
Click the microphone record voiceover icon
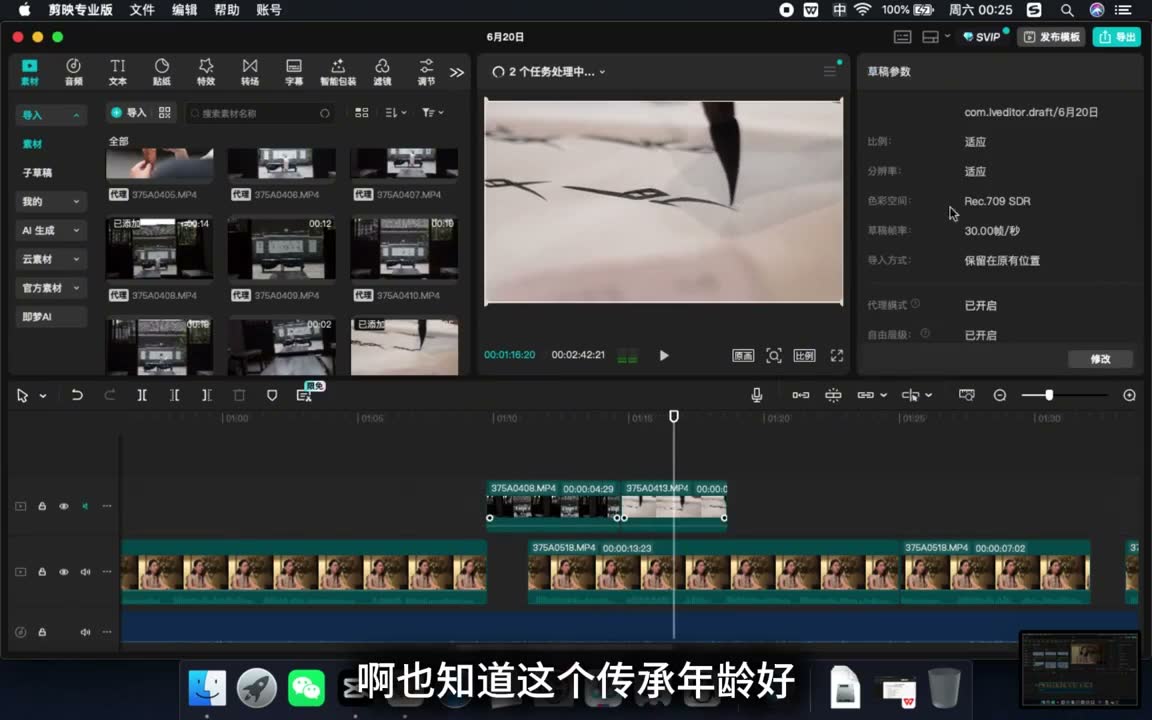click(757, 395)
